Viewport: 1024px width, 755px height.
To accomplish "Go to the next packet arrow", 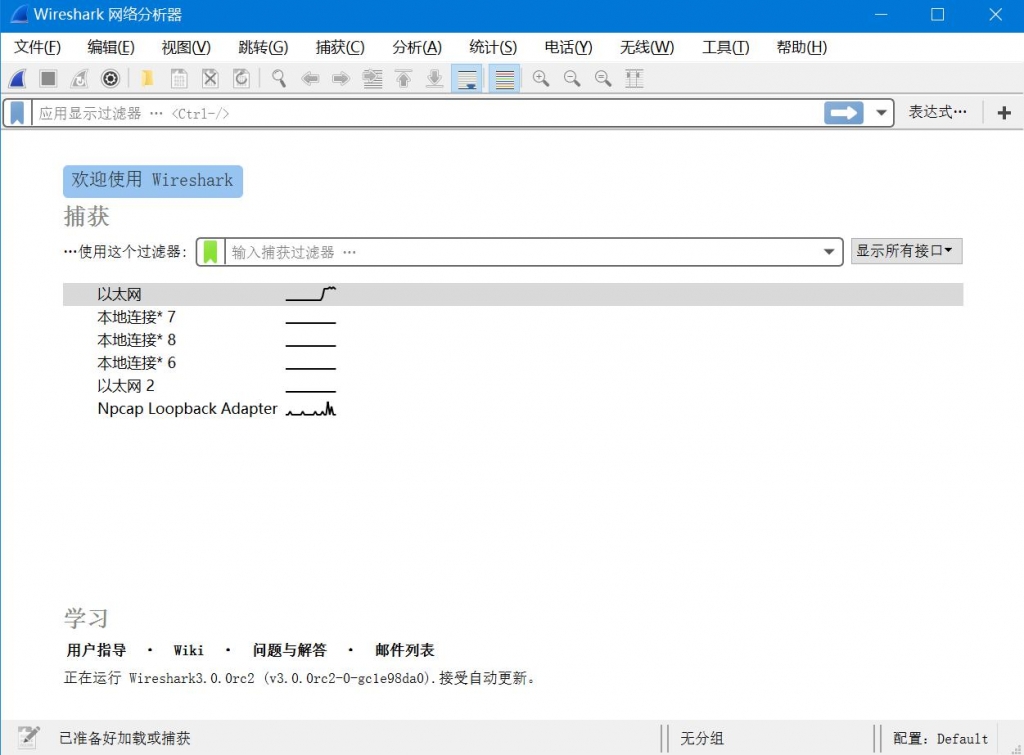I will tap(341, 79).
